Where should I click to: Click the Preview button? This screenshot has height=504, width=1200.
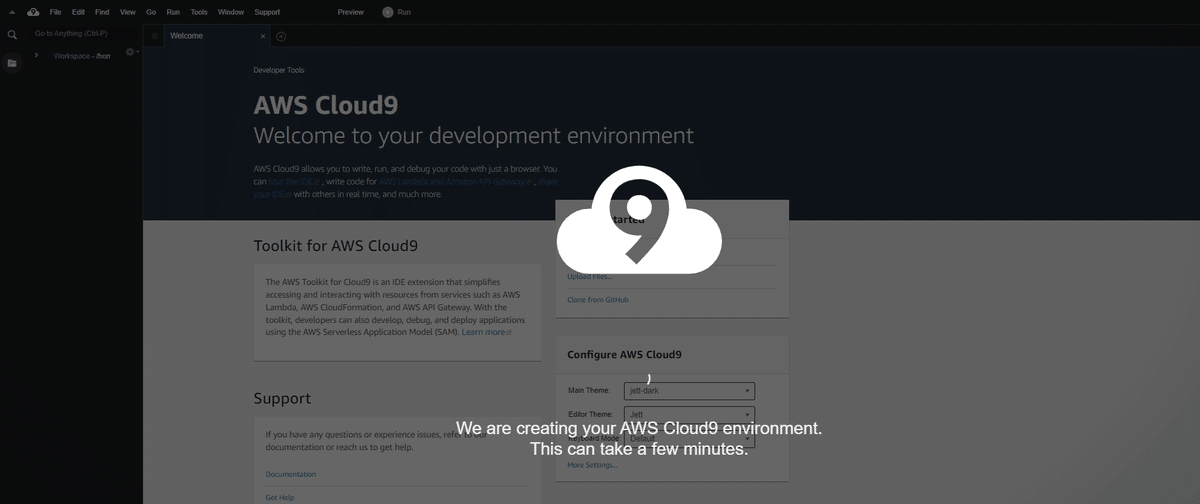click(351, 12)
